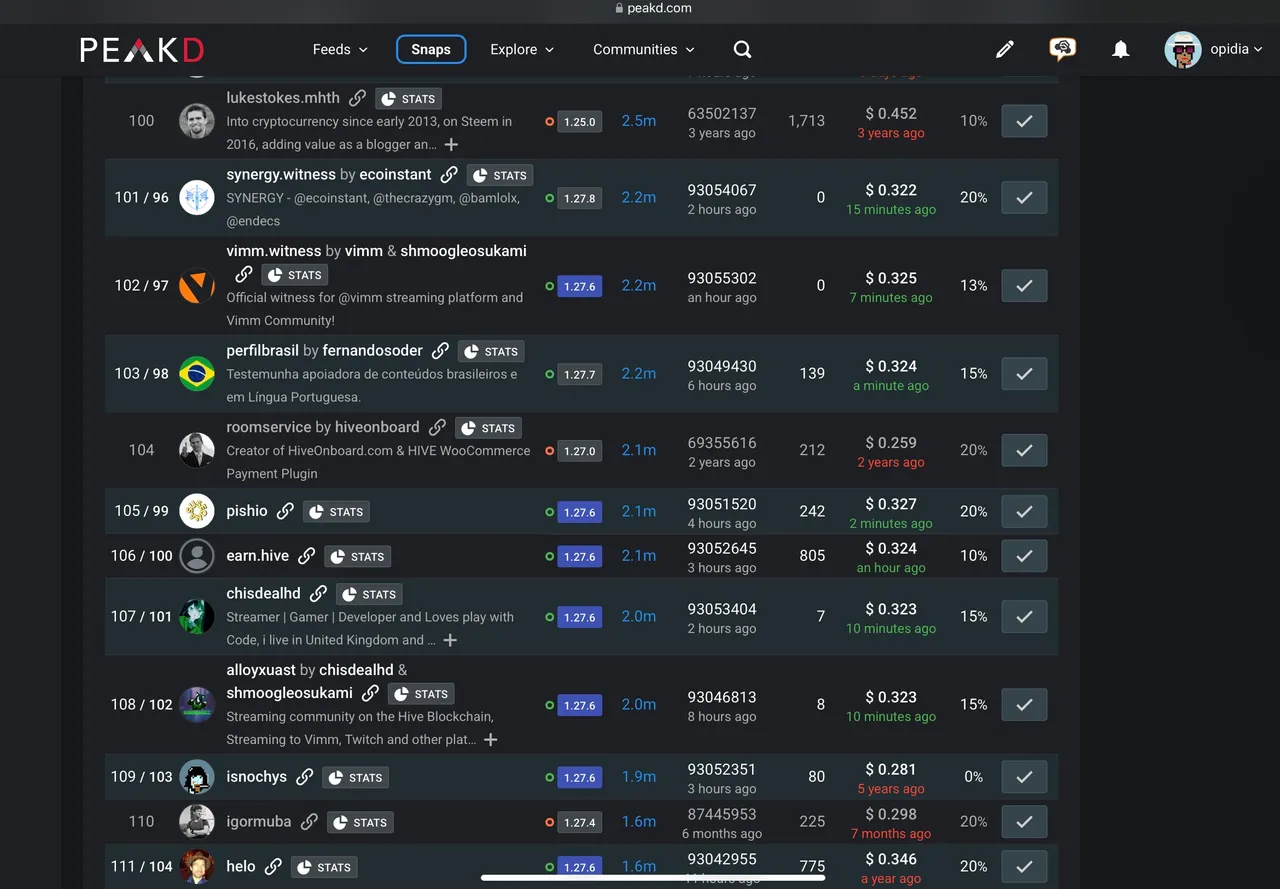The width and height of the screenshot is (1280, 889).
Task: Toggle vote checkmark for perfilbrasil
Action: click(1024, 374)
